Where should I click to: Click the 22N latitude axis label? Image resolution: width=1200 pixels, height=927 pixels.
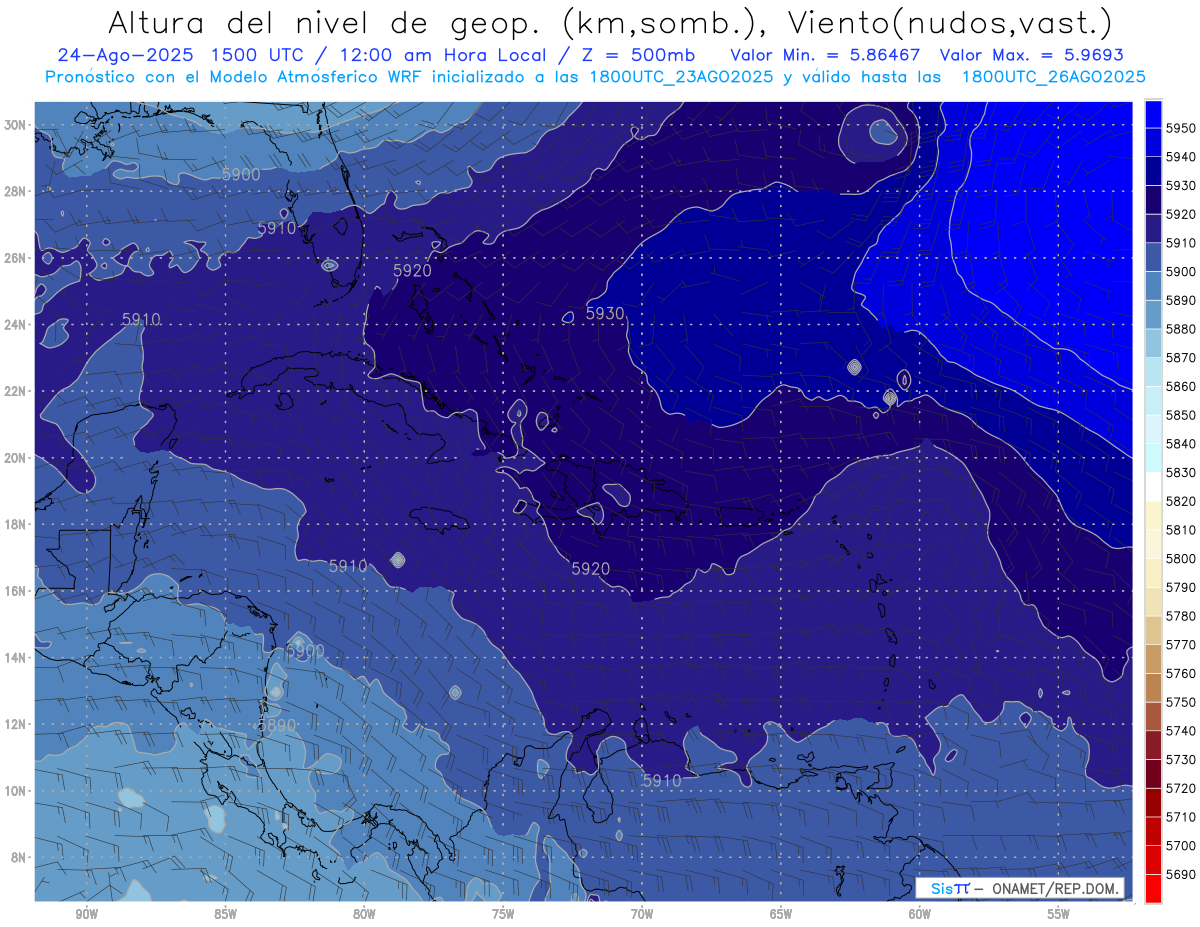tap(16, 391)
